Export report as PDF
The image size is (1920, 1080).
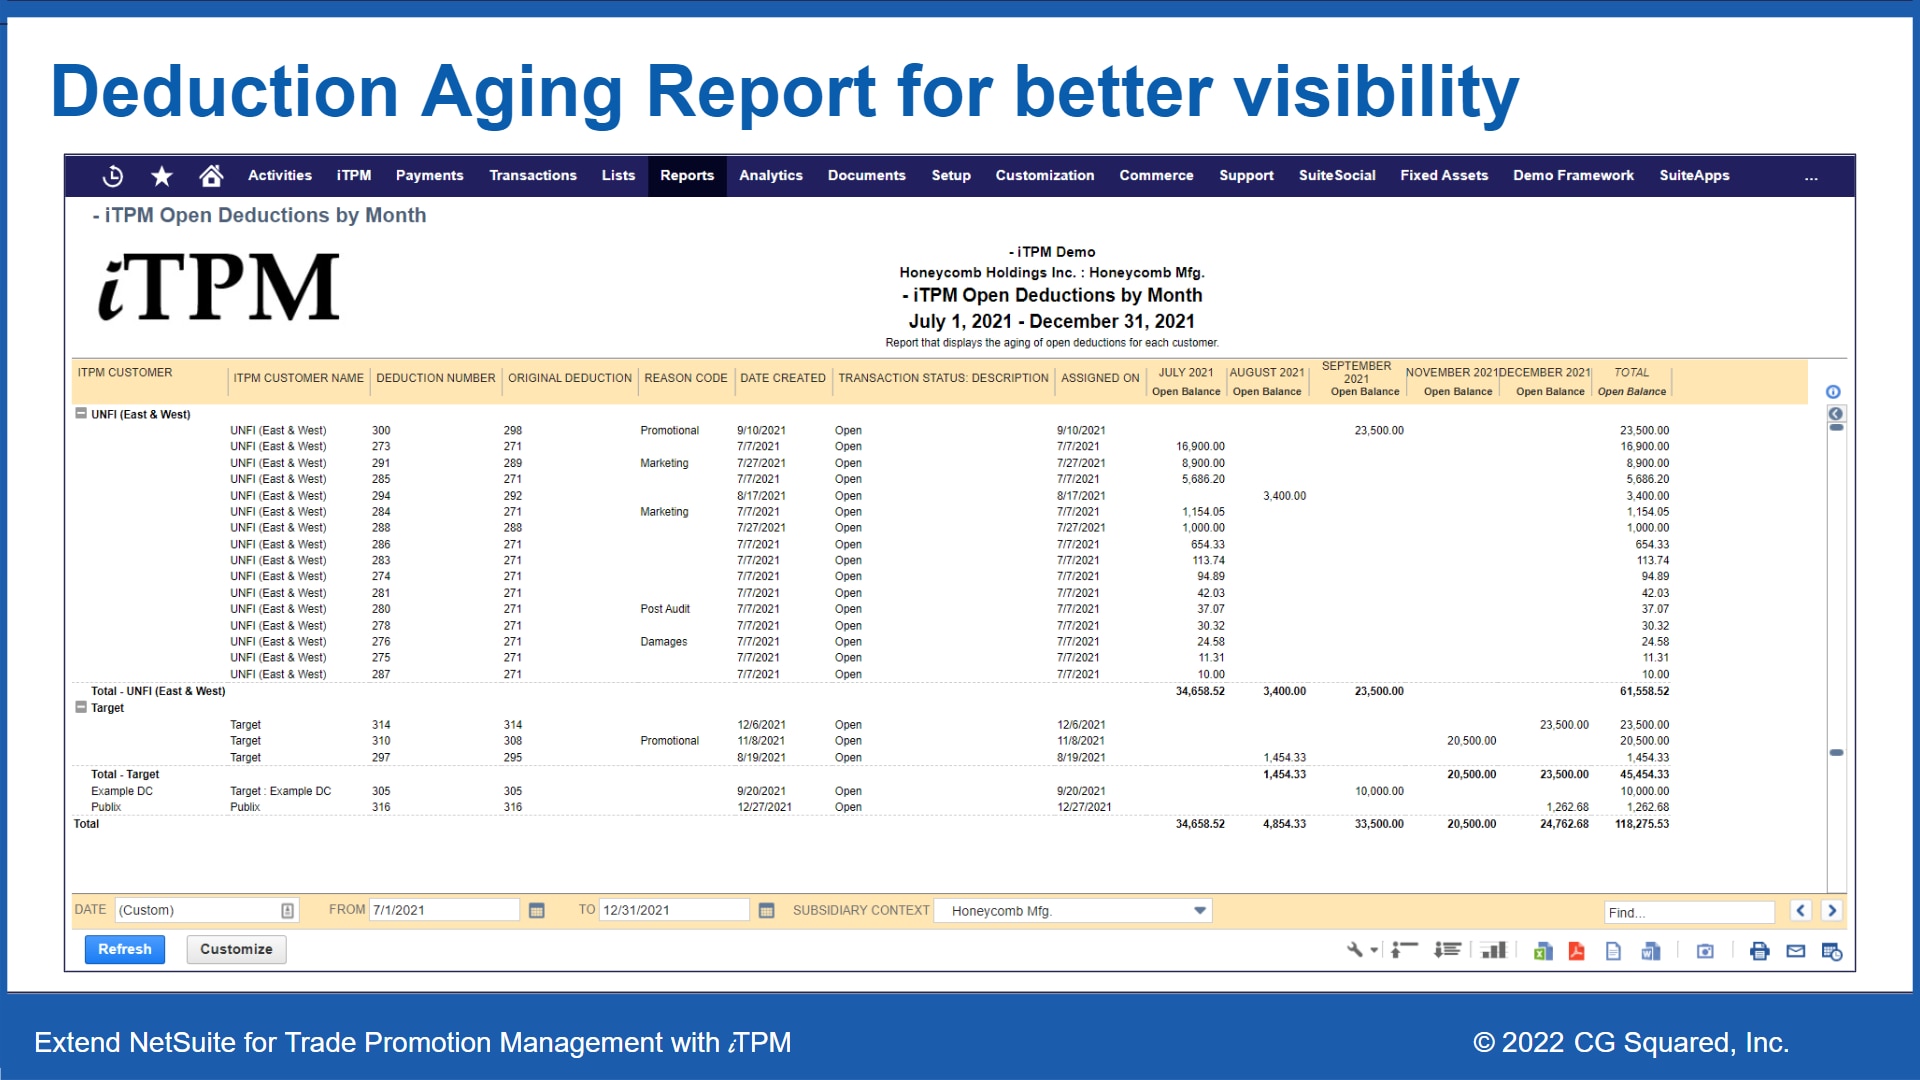pyautogui.click(x=1577, y=951)
